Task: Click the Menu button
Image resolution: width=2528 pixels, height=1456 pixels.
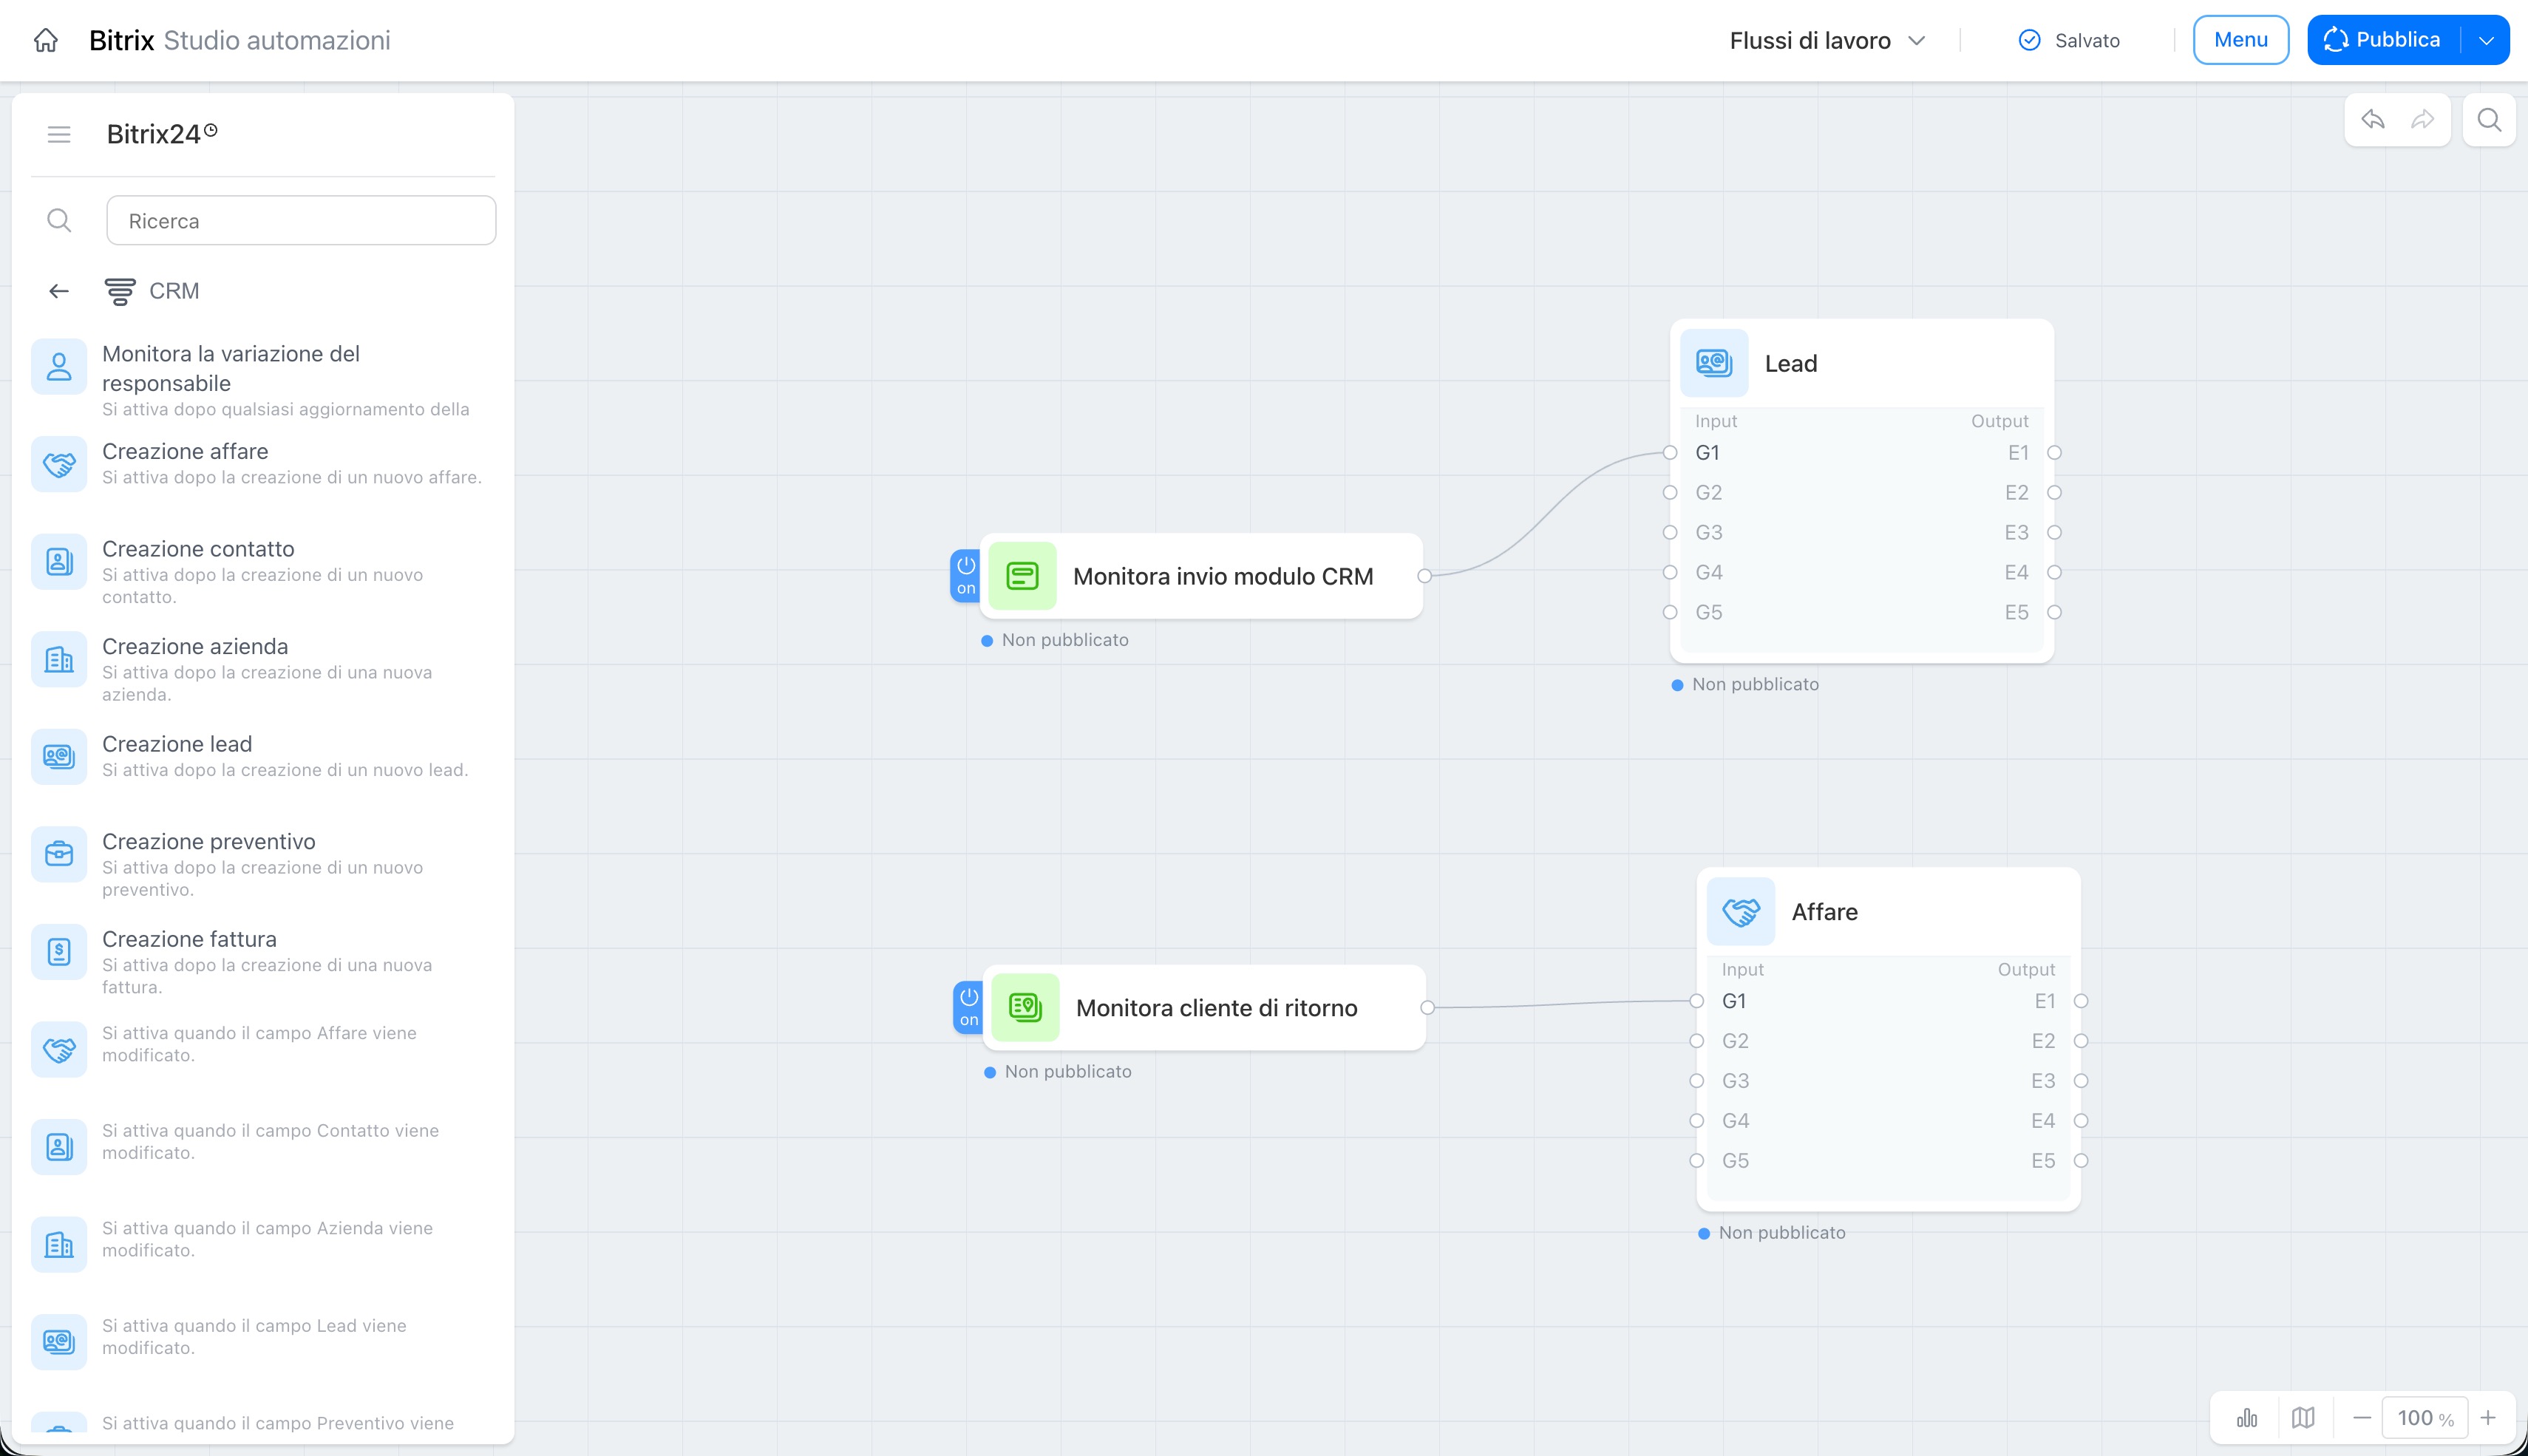Action: [x=2240, y=40]
